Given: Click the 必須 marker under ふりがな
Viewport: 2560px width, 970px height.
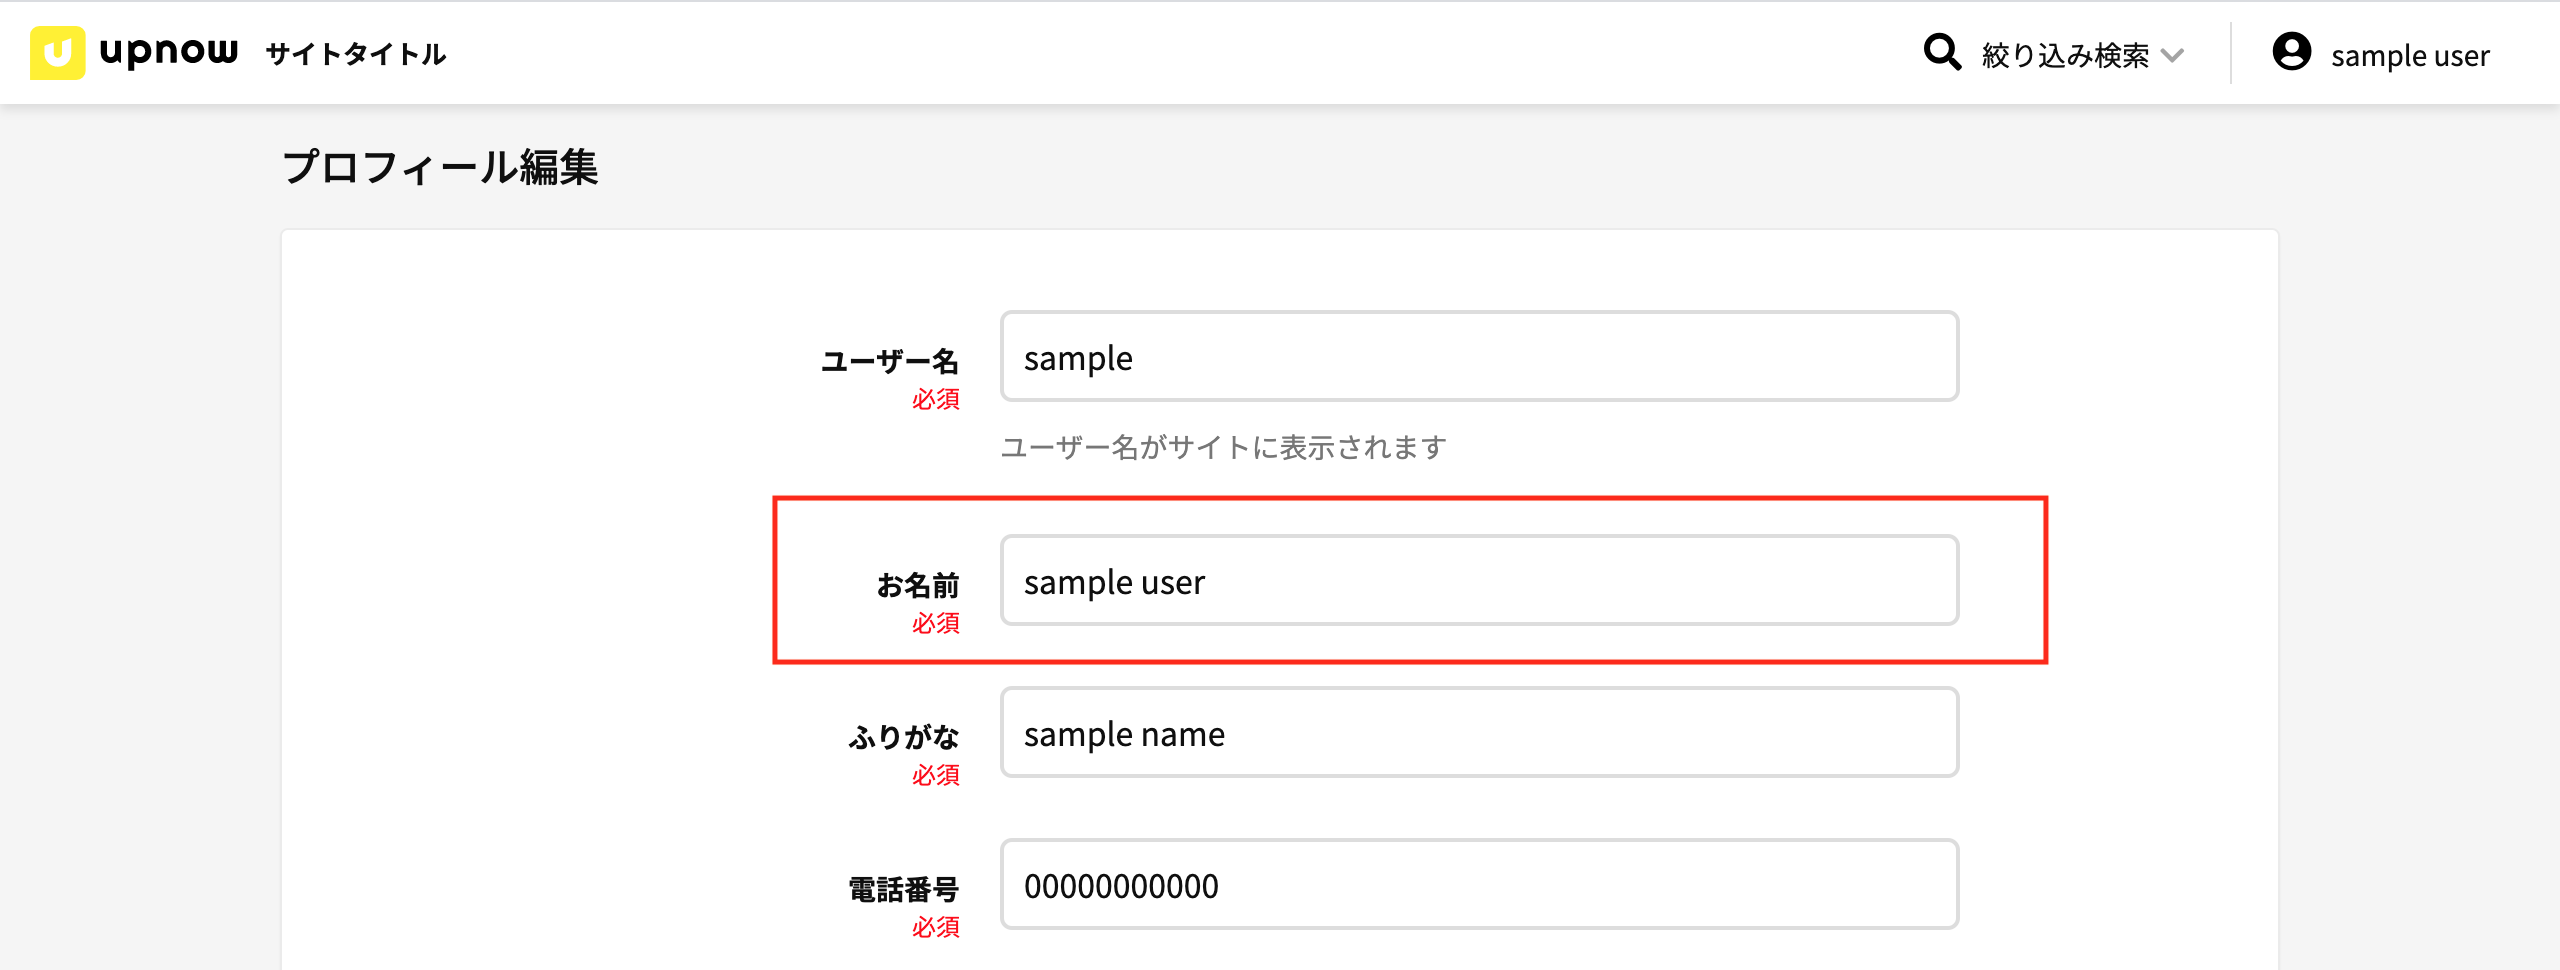Looking at the screenshot, I should click(936, 776).
